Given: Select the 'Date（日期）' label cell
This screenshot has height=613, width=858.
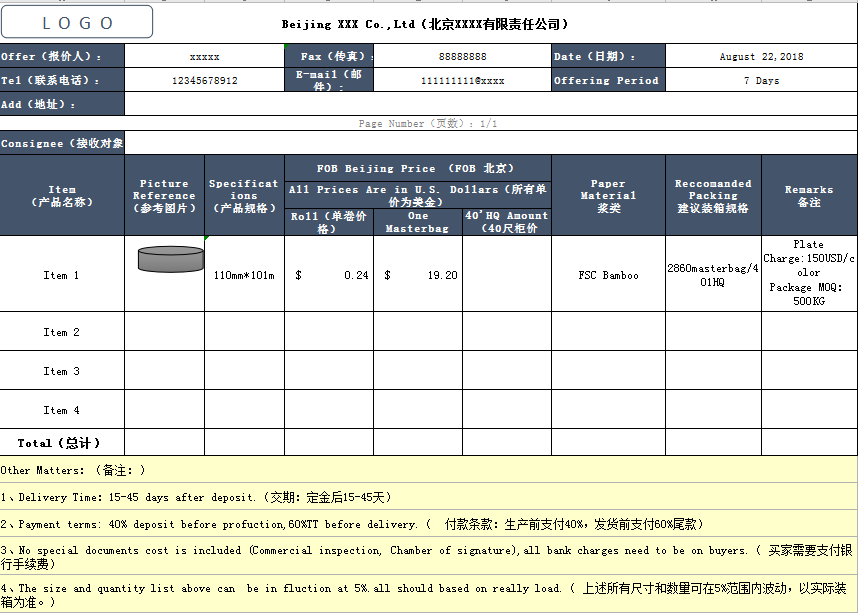Looking at the screenshot, I should [608, 56].
